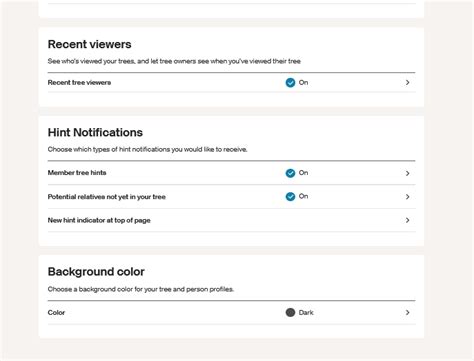
Task: Expand the Member tree hints chevron
Action: pos(407,173)
